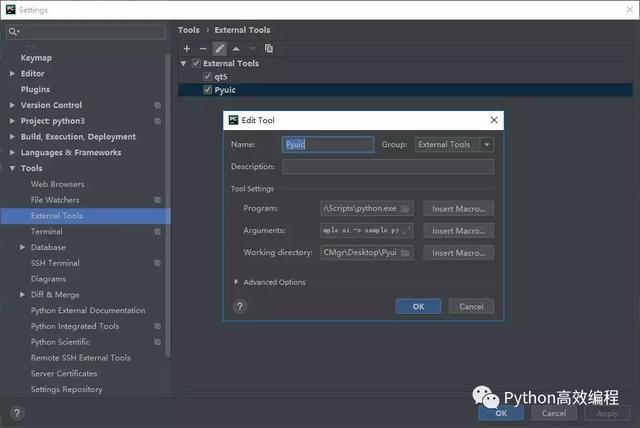Click project-level icon beside Version Control
The height and width of the screenshot is (428, 640).
pos(157,105)
